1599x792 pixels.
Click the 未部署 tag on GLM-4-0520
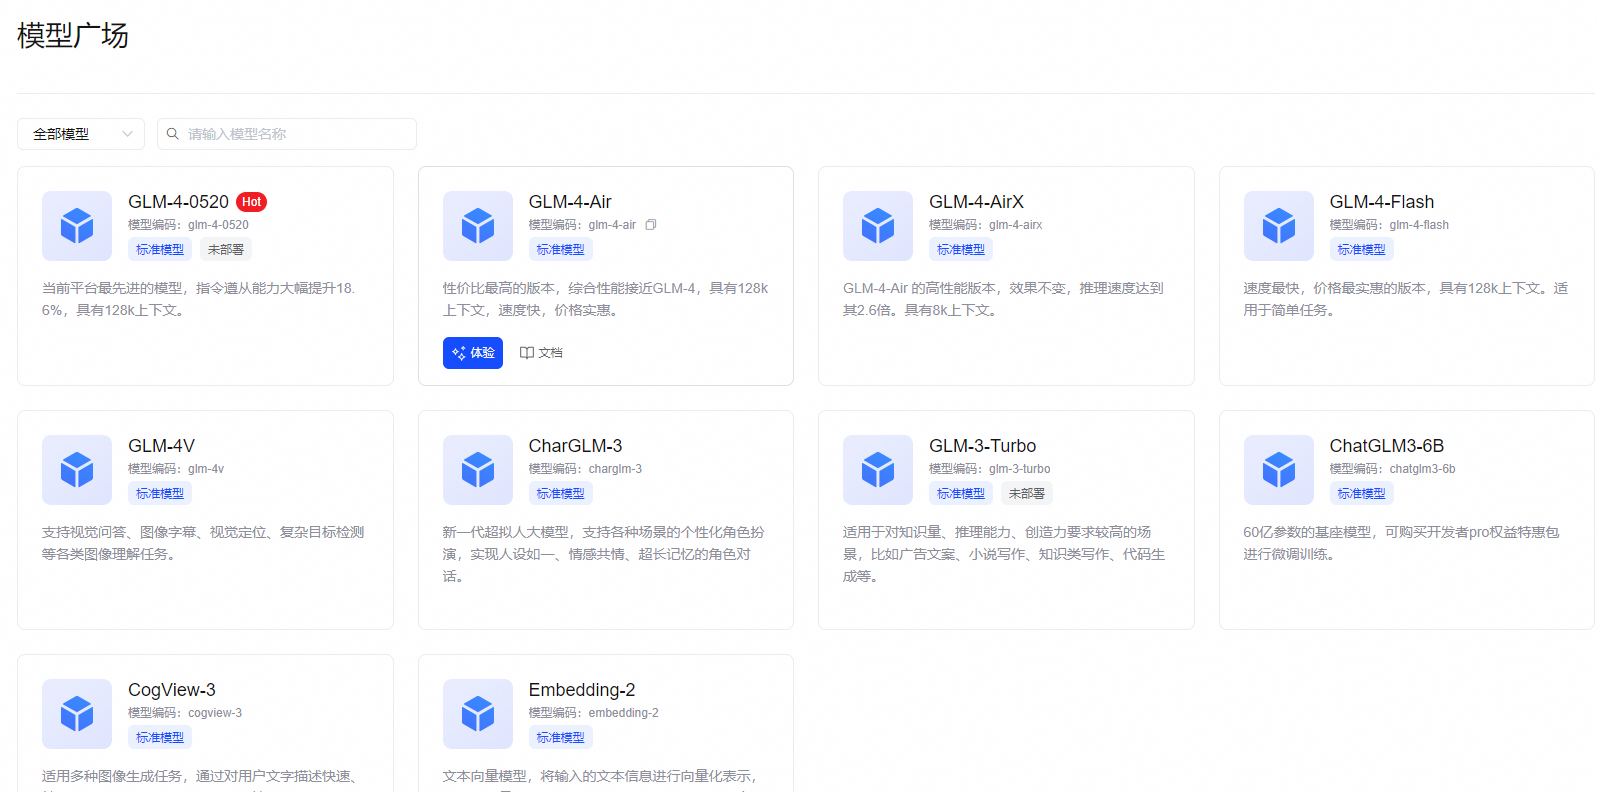point(226,250)
